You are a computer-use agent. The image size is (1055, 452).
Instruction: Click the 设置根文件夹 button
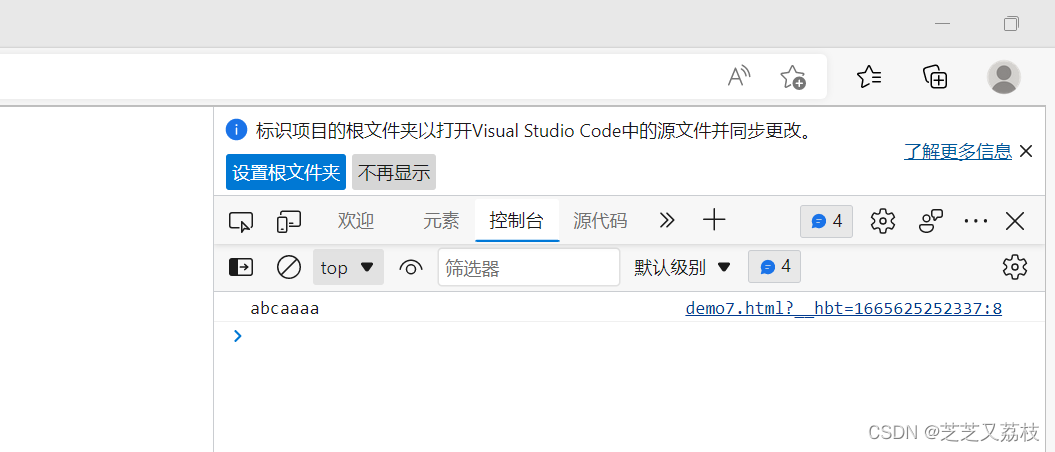286,172
